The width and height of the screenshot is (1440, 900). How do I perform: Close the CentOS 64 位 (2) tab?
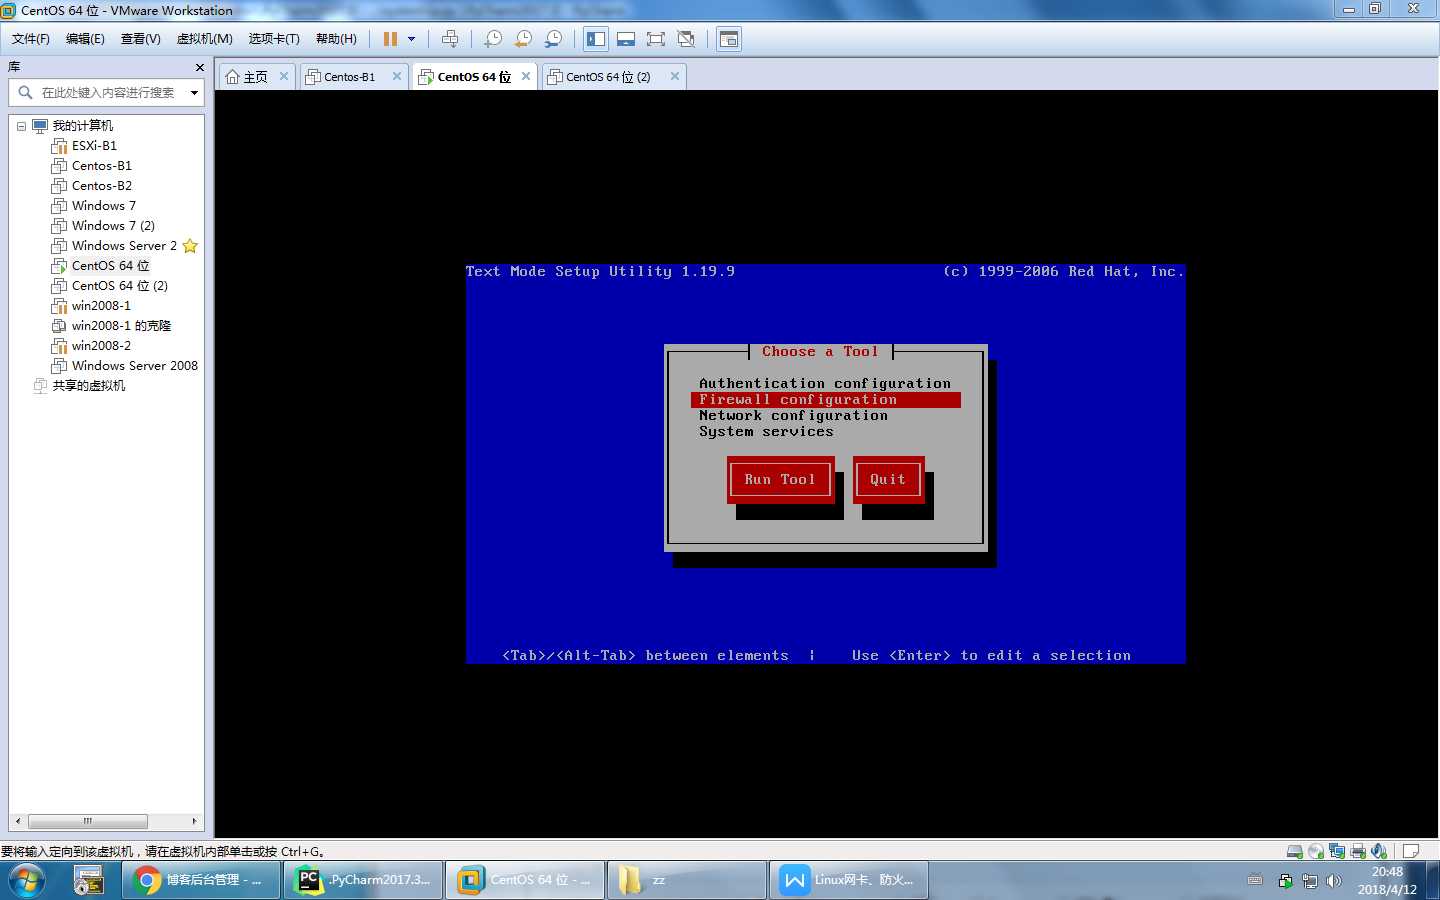(675, 76)
